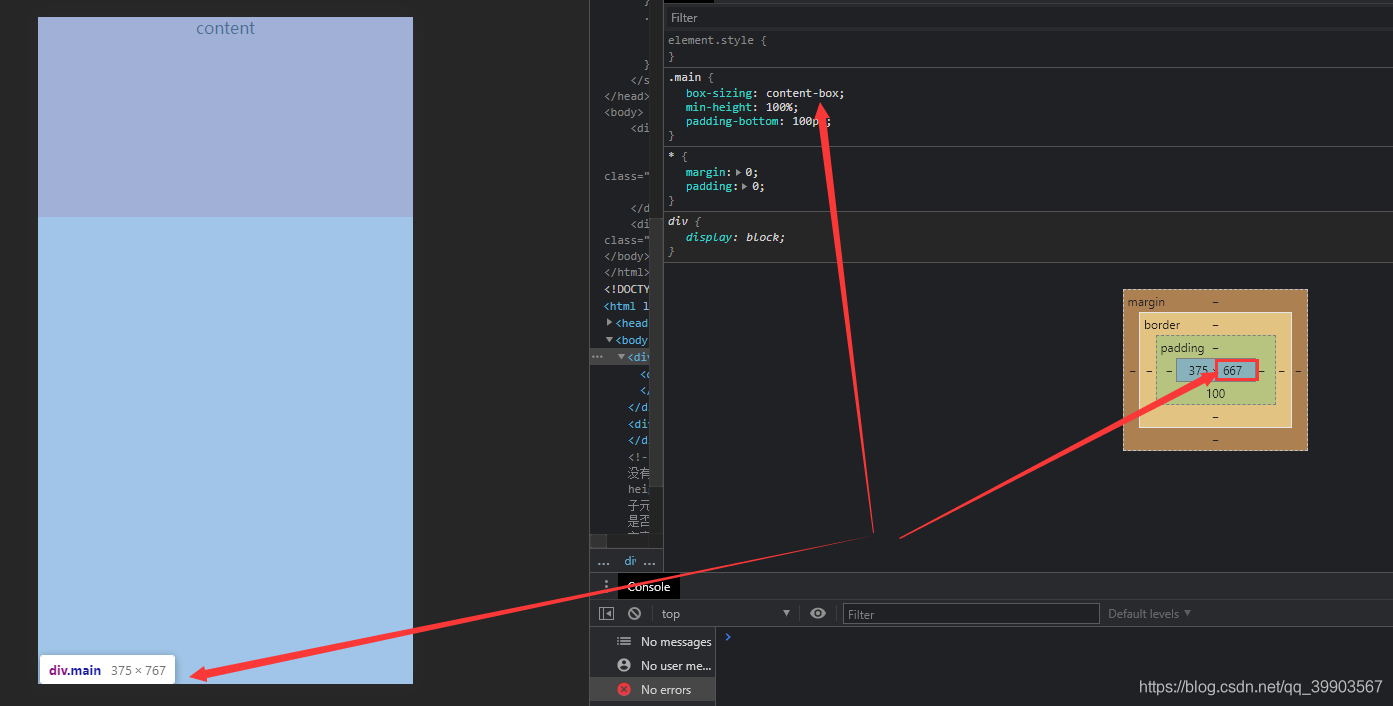Click the .main selector
This screenshot has height=706, width=1393.
685,77
